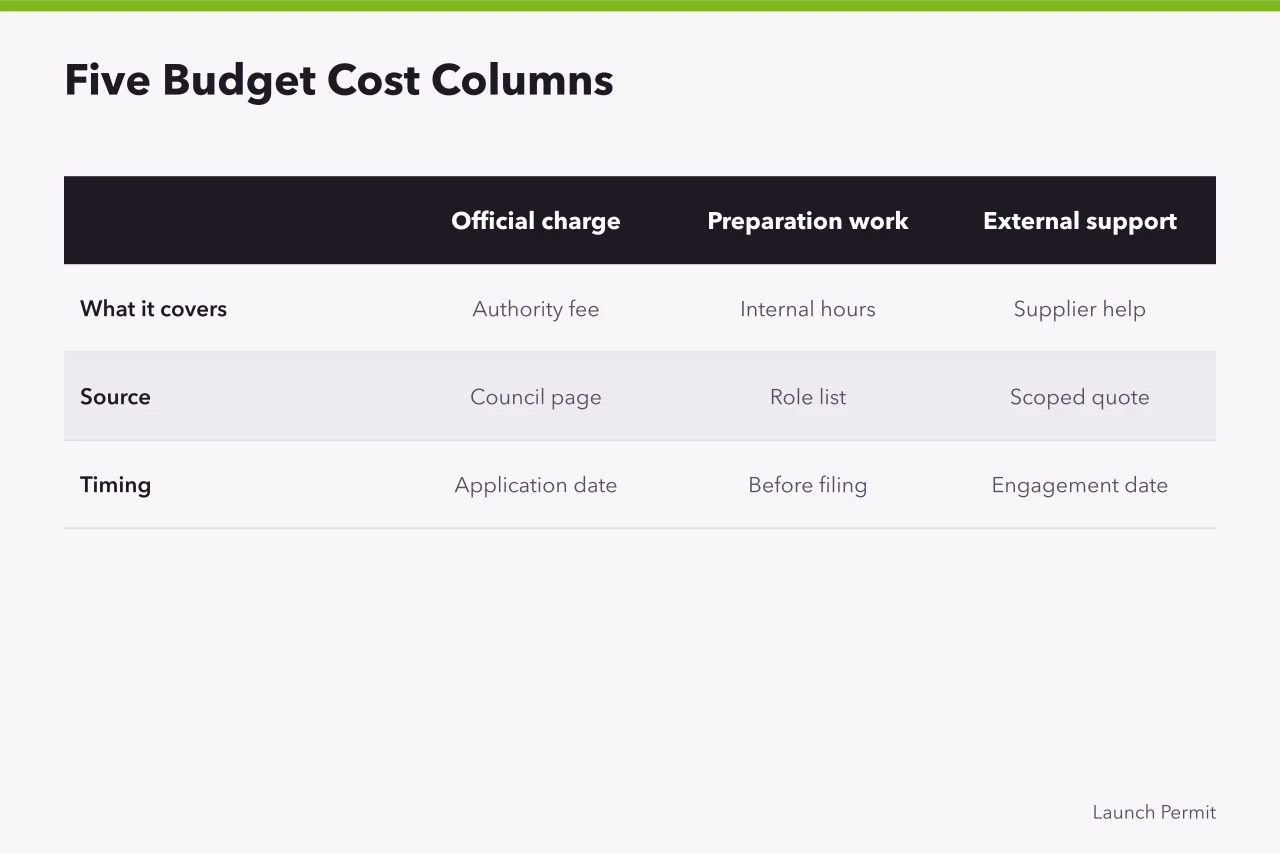Select the 'Role list' cell
Image resolution: width=1280 pixels, height=854 pixels.
click(808, 397)
